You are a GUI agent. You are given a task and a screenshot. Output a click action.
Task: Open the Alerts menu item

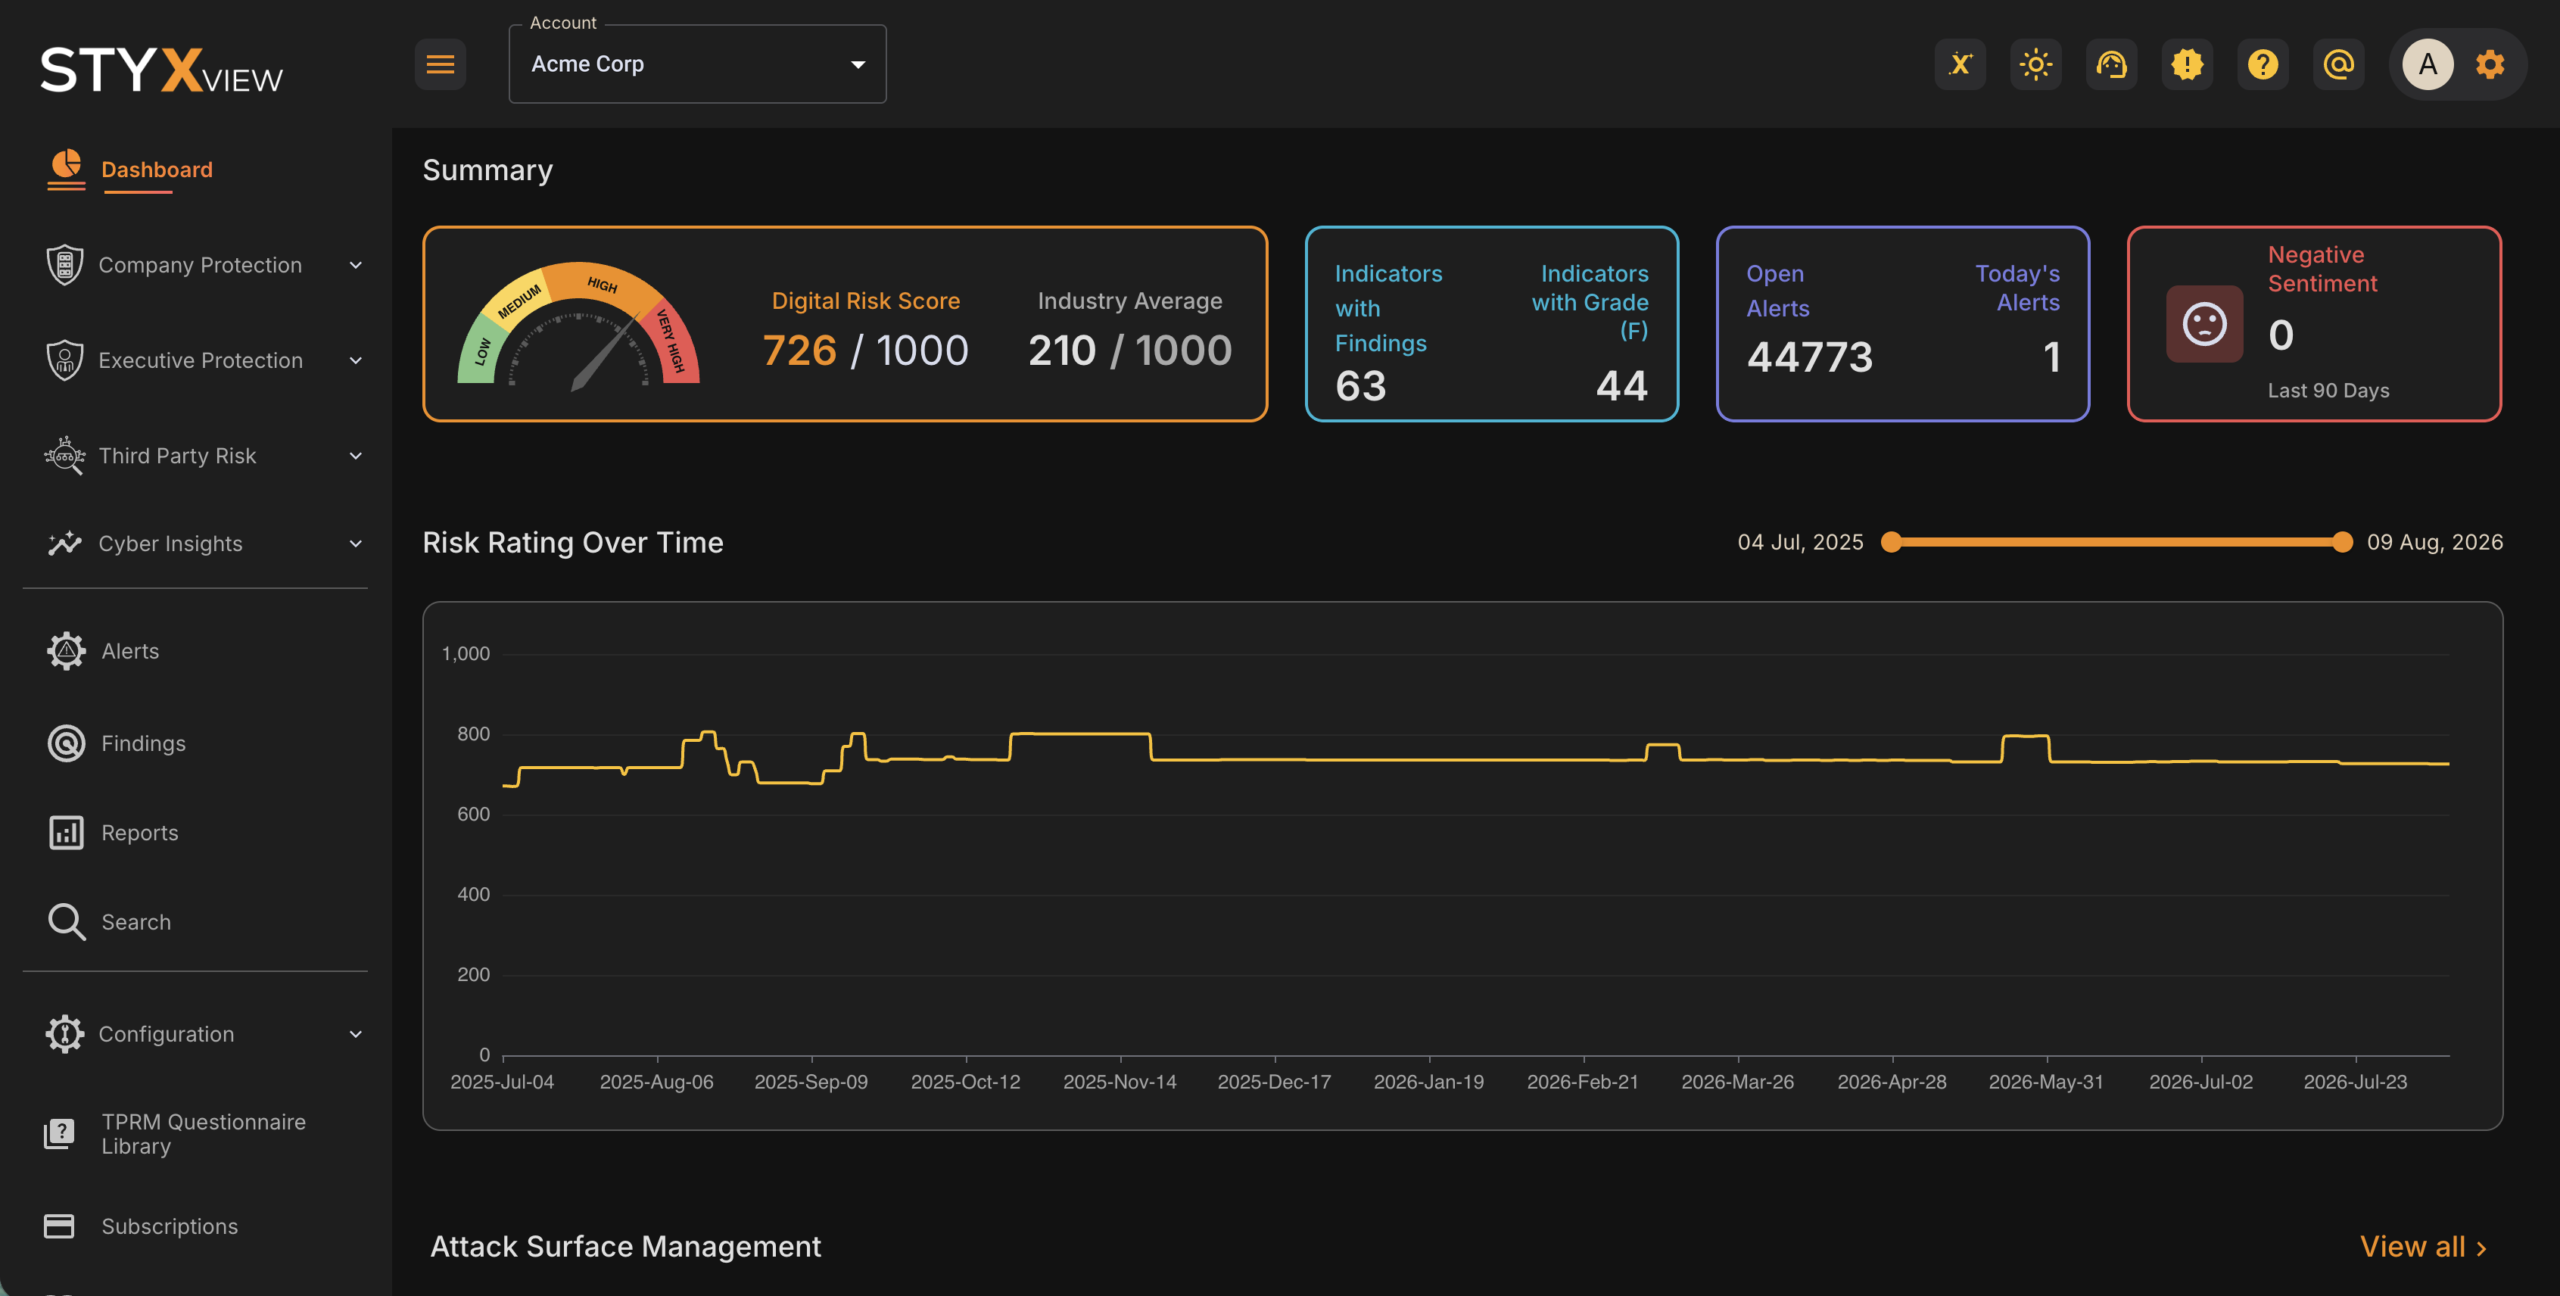130,651
